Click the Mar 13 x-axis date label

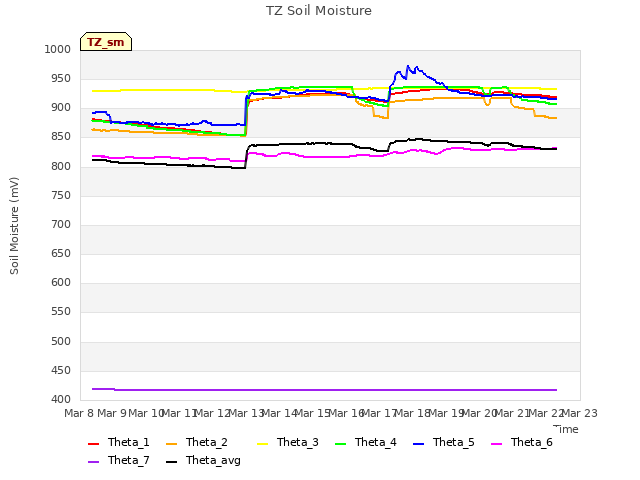[x=246, y=413]
